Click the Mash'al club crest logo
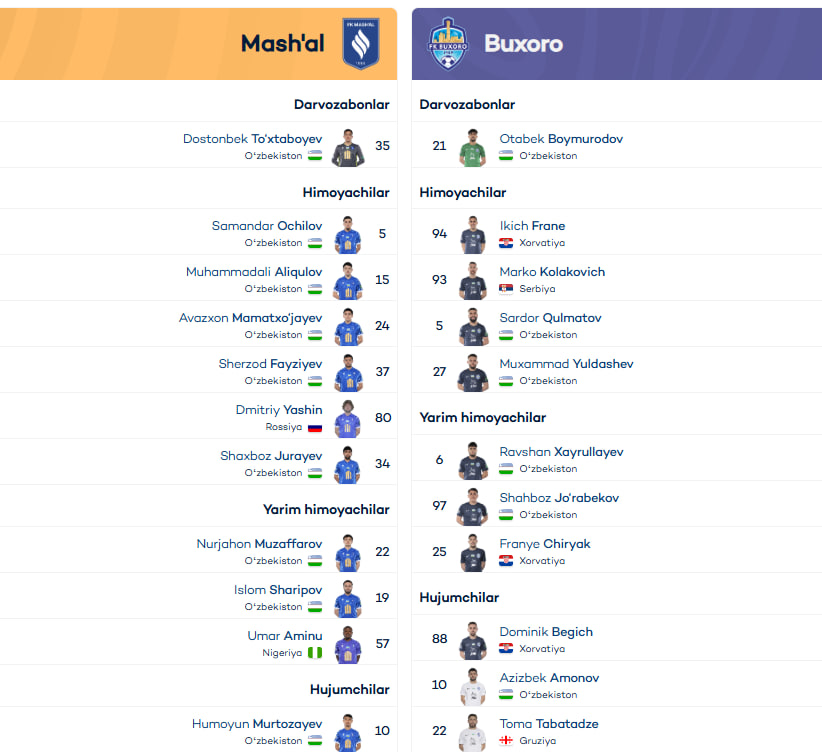 (x=360, y=44)
